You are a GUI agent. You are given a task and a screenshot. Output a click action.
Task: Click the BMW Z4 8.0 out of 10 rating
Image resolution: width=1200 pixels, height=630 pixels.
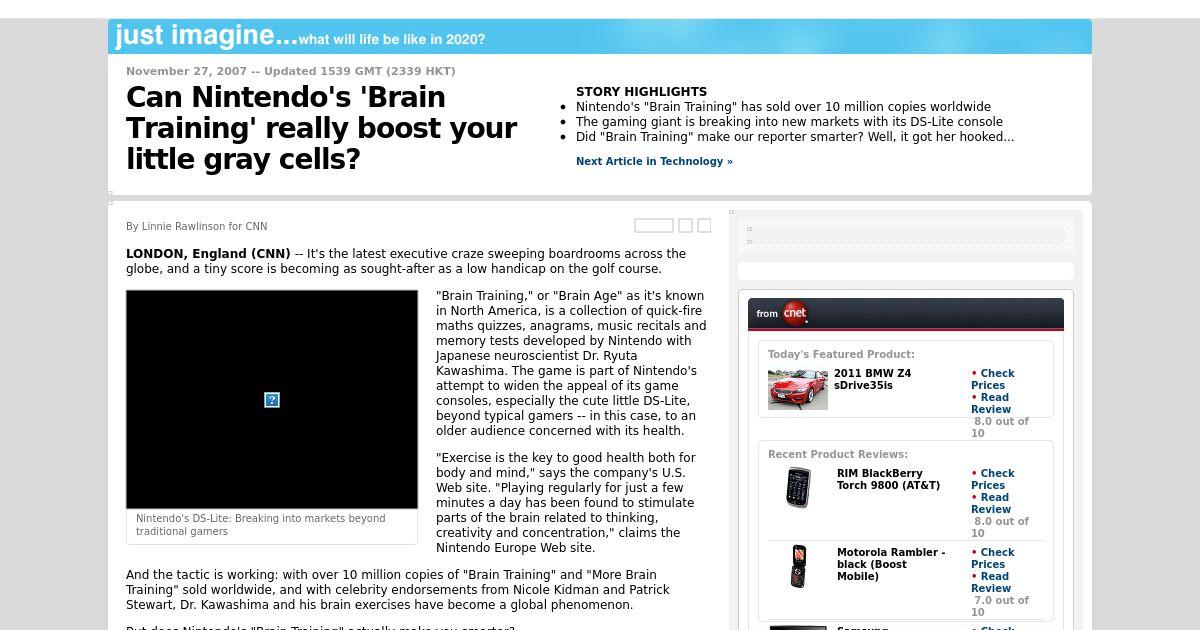1000,427
